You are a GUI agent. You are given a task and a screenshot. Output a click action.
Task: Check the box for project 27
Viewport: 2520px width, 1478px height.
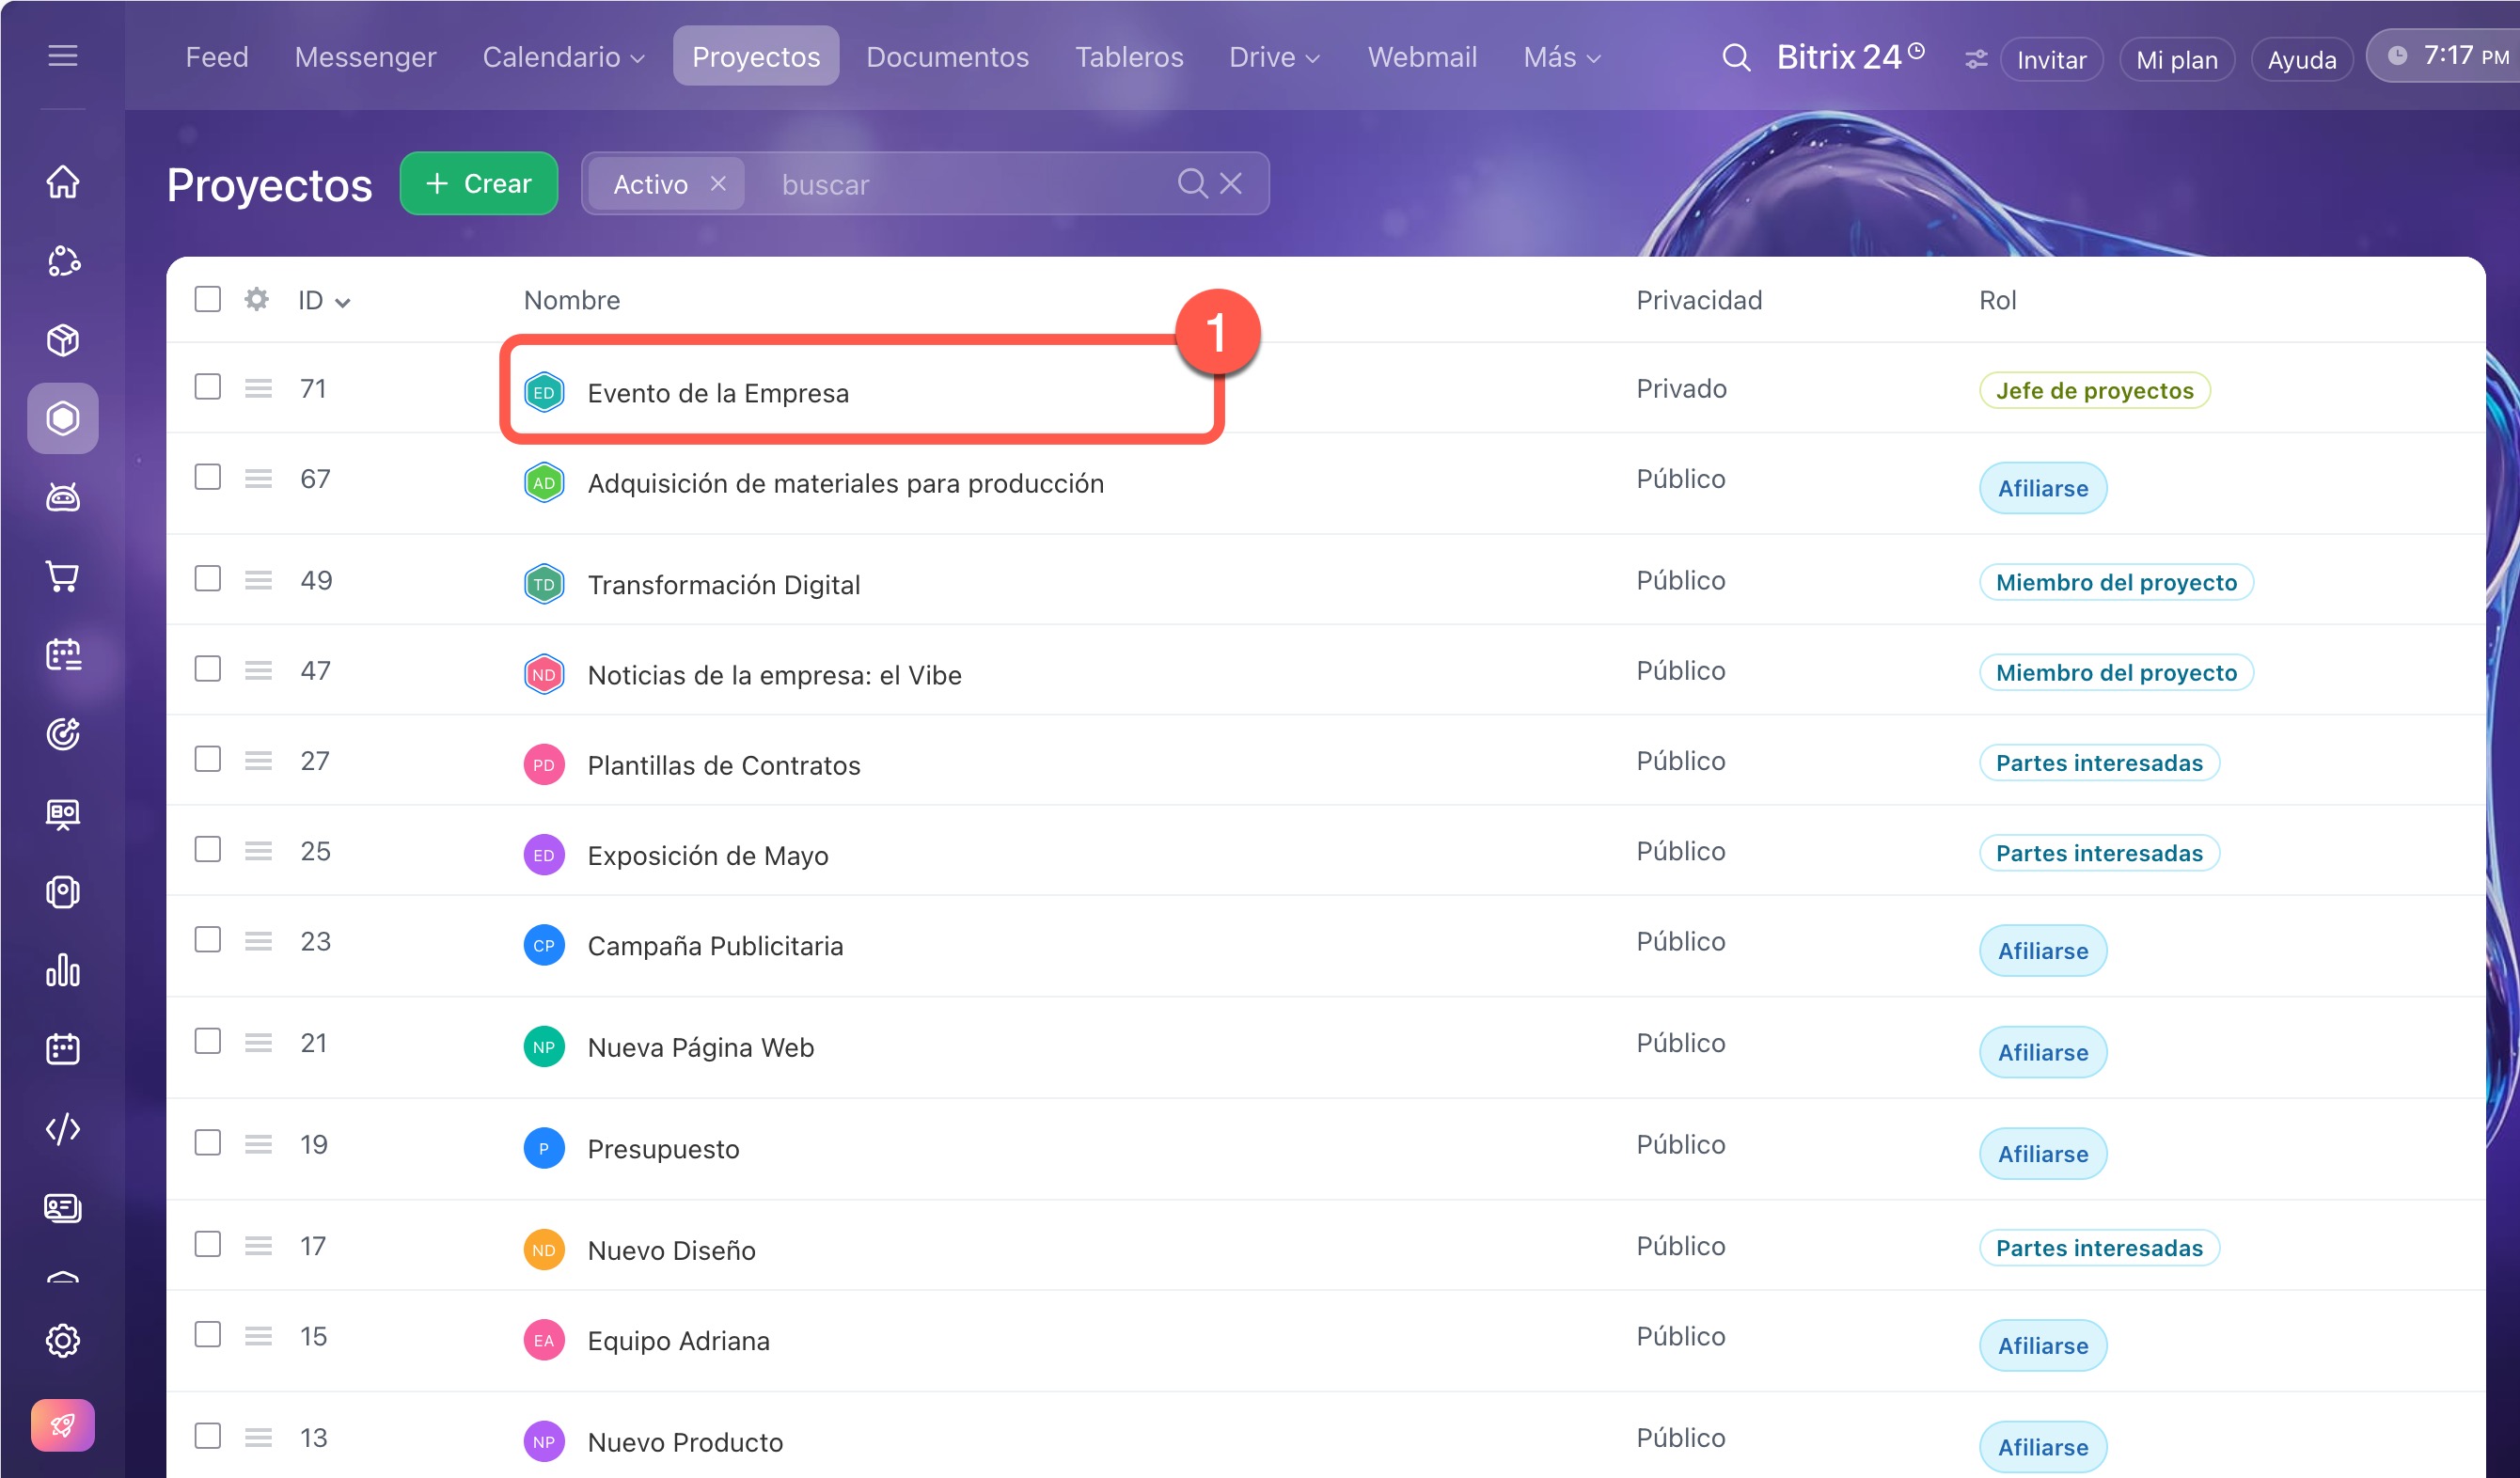[208, 759]
